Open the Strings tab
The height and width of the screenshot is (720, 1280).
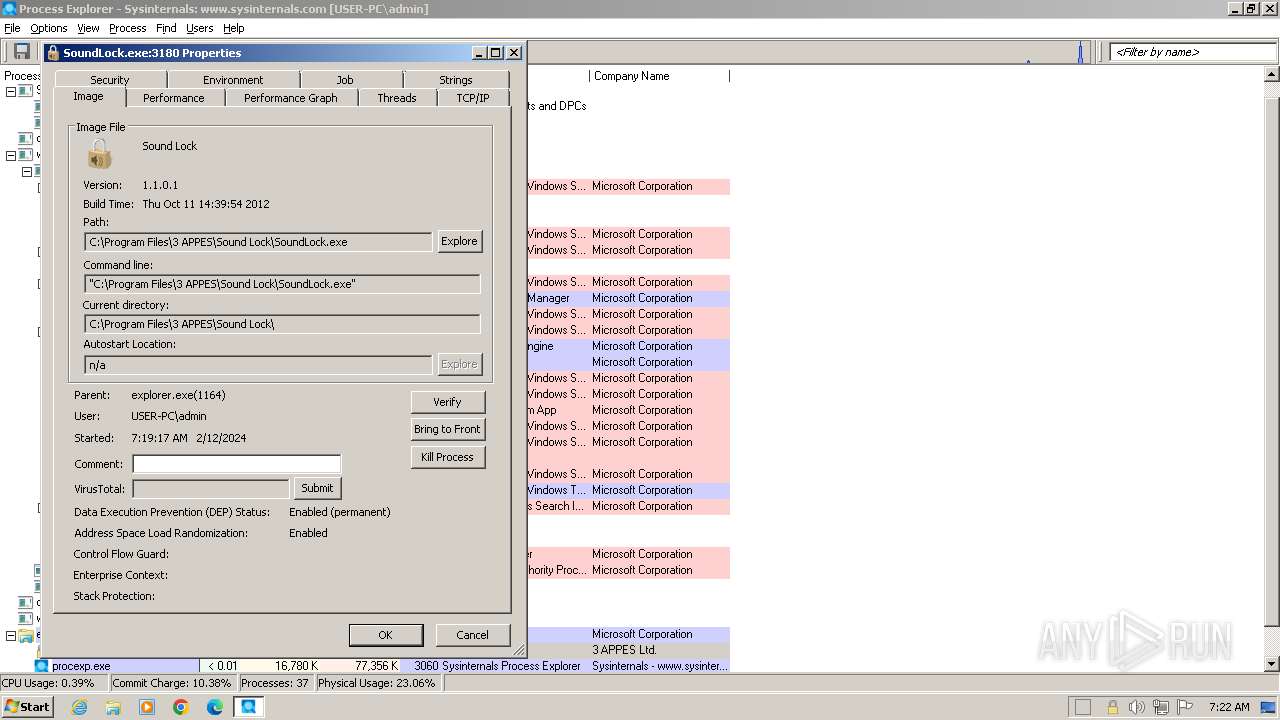[456, 80]
